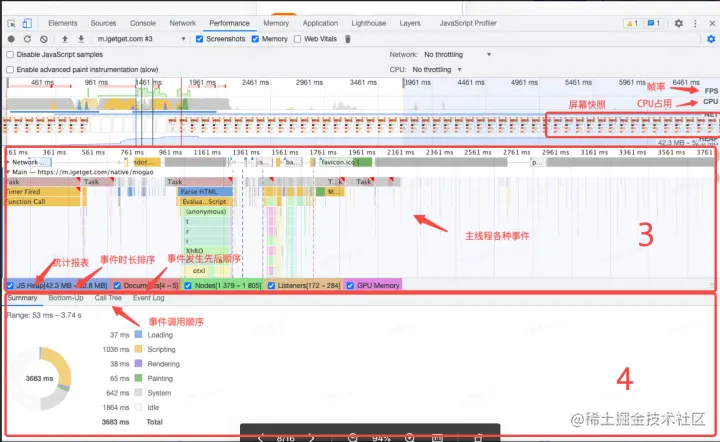
Task: Click the Rendering color swatch
Action: click(138, 364)
